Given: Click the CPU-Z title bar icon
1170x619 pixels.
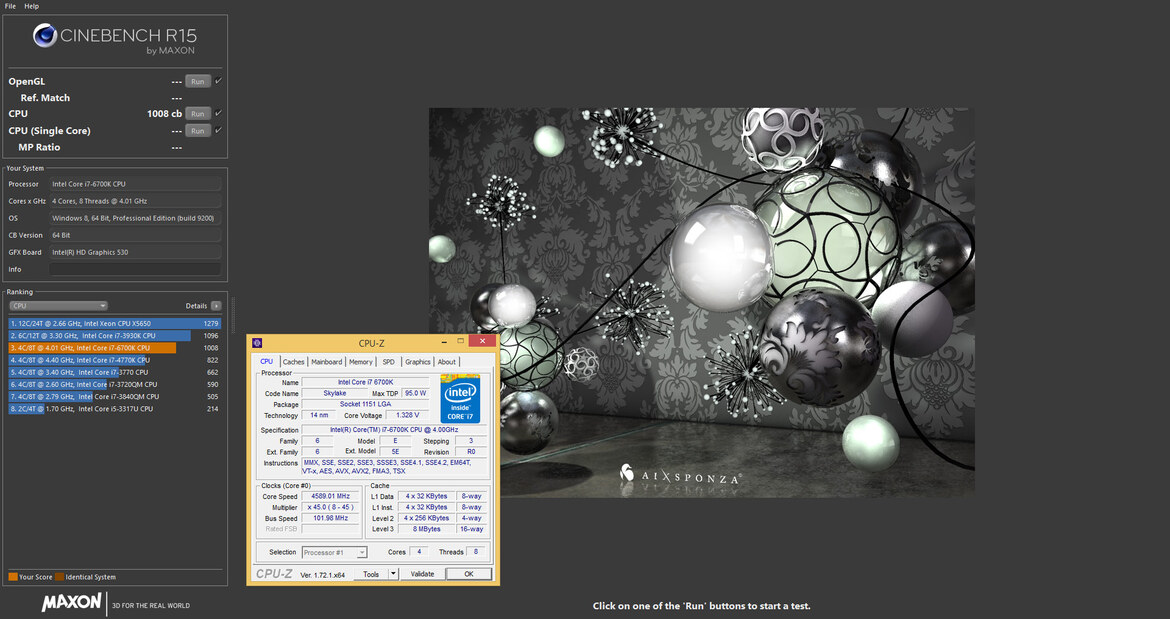Looking at the screenshot, I should pos(257,343).
